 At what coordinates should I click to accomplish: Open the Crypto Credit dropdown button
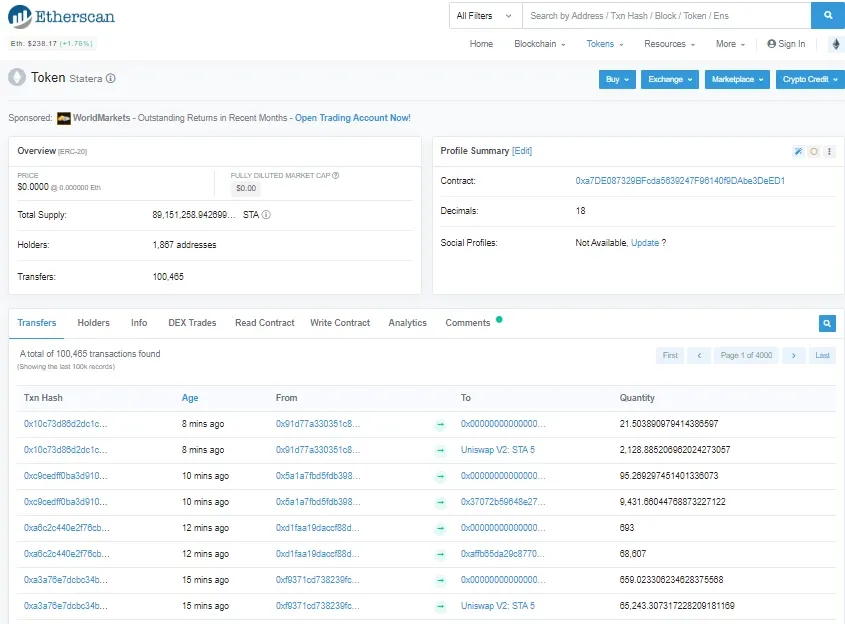pyautogui.click(x=811, y=79)
